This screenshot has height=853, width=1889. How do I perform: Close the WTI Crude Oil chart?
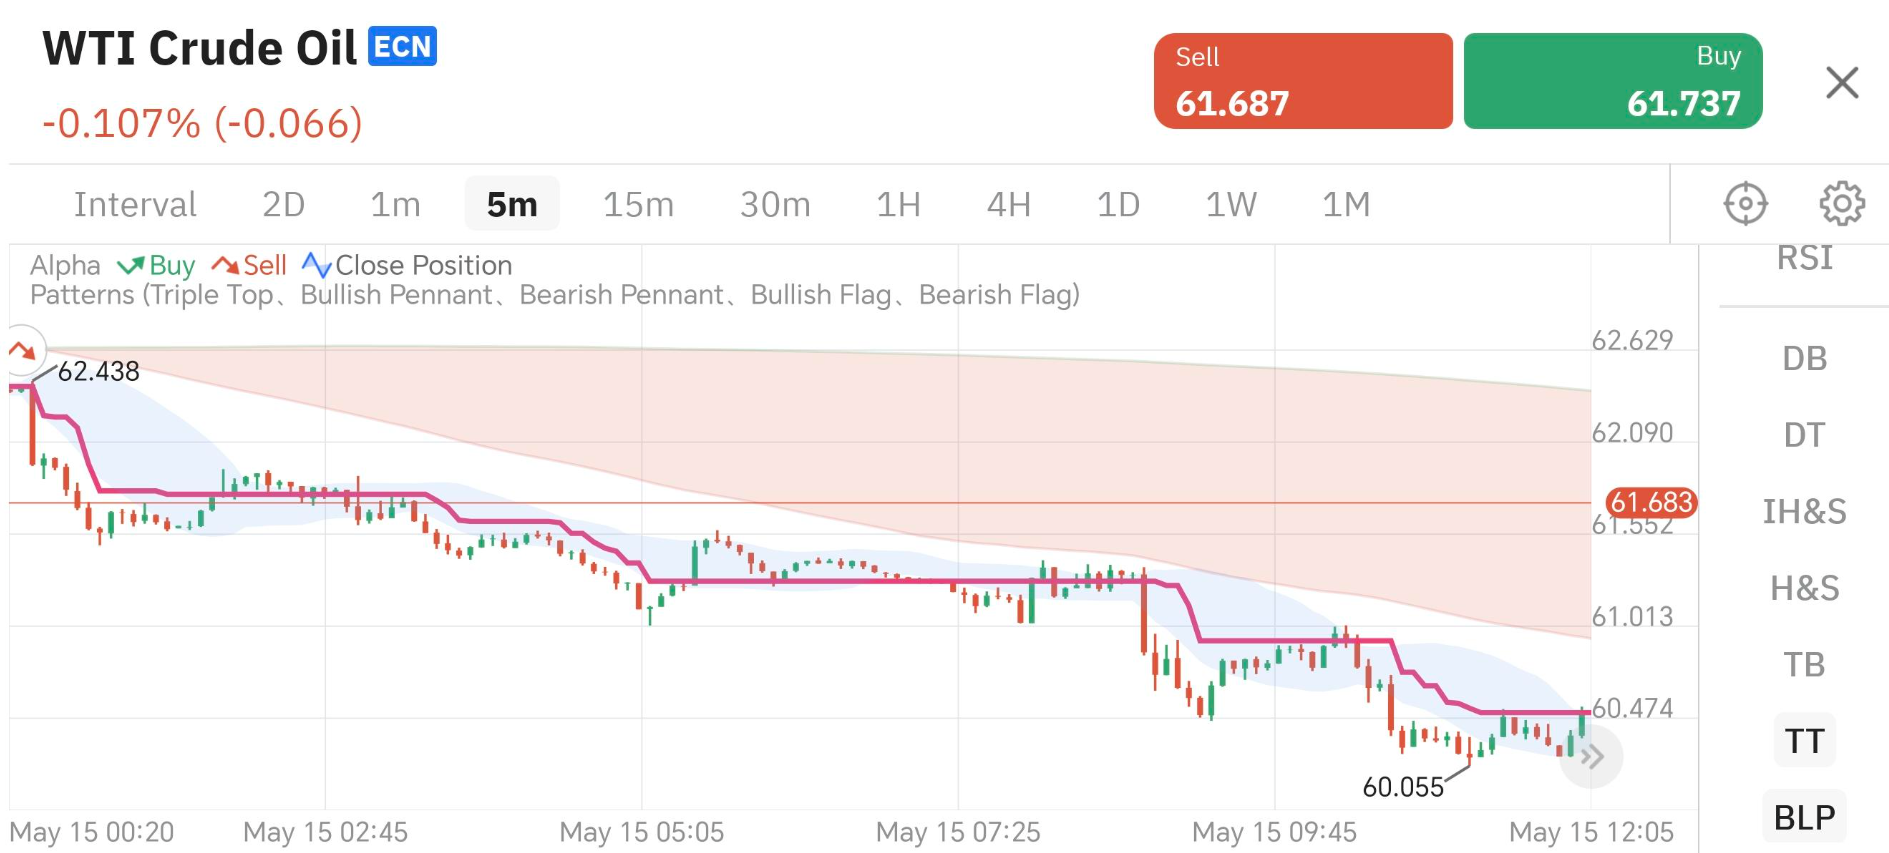(1841, 83)
